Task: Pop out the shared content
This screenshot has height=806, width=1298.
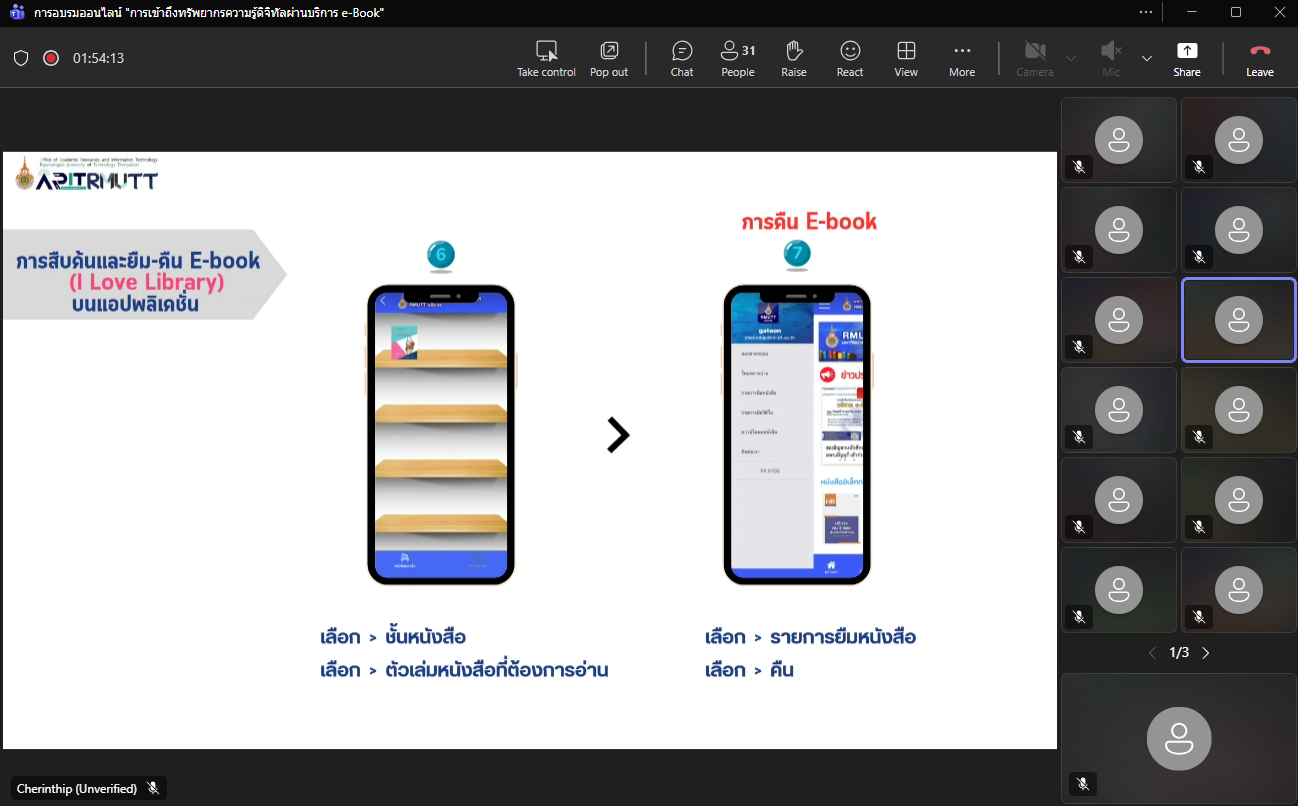Action: [x=609, y=58]
